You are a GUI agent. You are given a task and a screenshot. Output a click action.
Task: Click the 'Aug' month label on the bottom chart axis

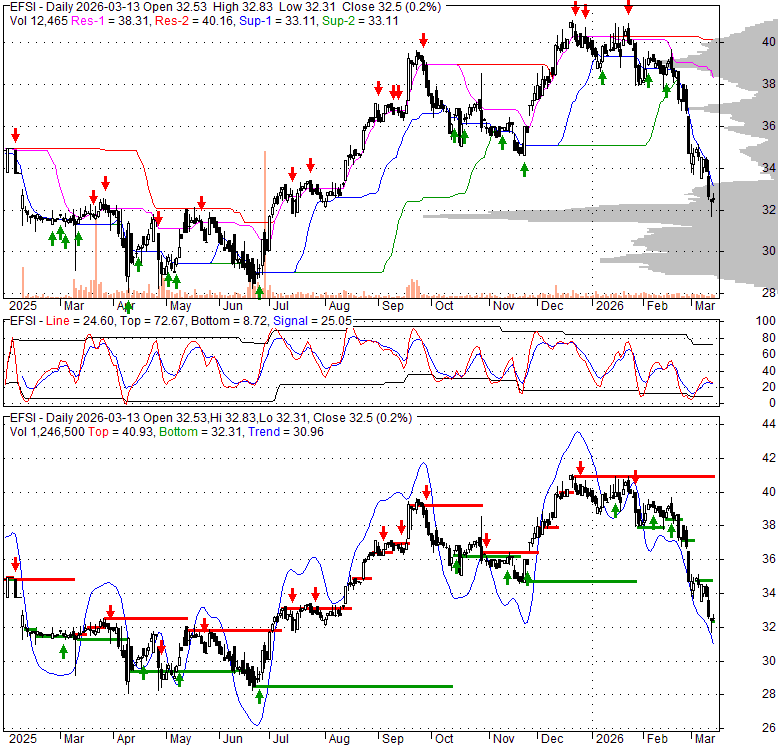(x=339, y=739)
